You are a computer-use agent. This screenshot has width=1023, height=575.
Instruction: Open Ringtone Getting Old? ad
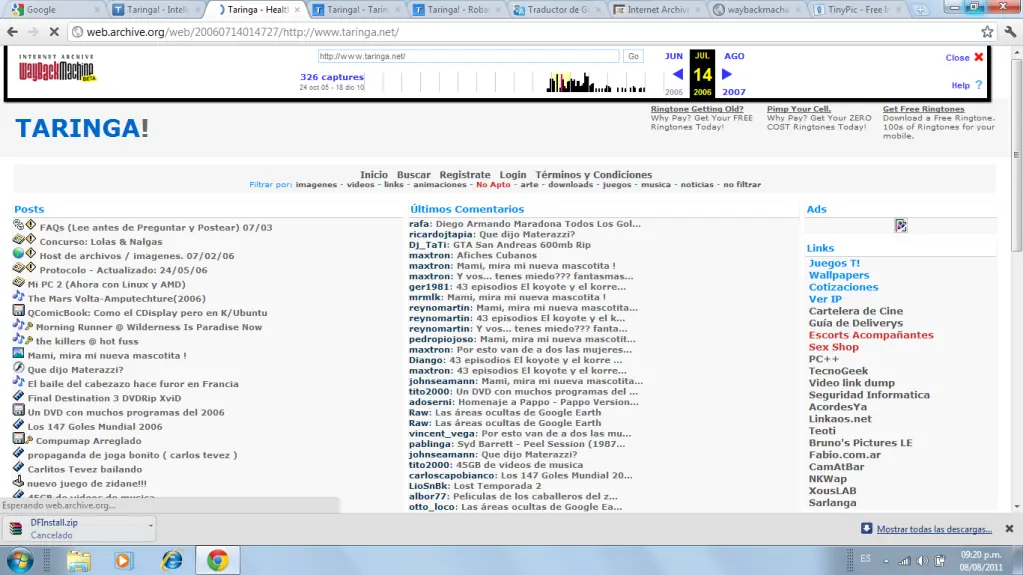[x=697, y=109]
